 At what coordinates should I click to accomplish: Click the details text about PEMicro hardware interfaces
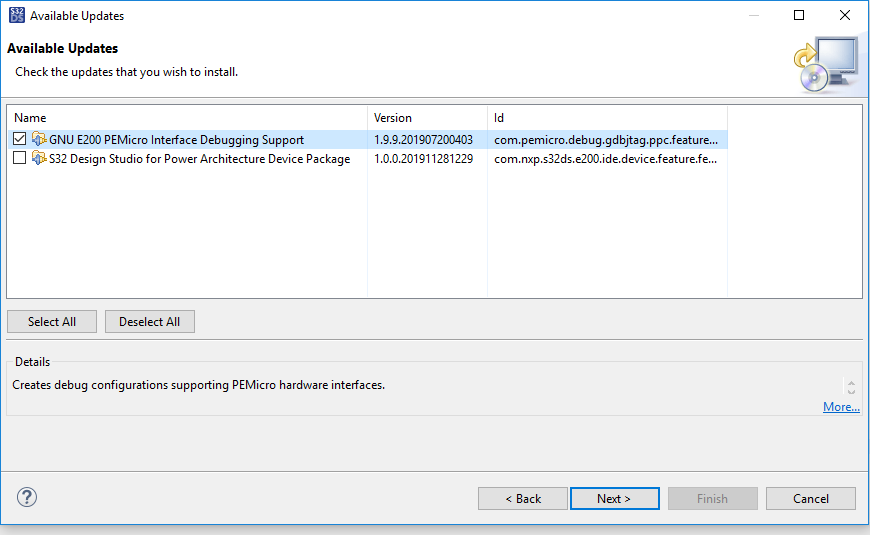pyautogui.click(x=199, y=385)
